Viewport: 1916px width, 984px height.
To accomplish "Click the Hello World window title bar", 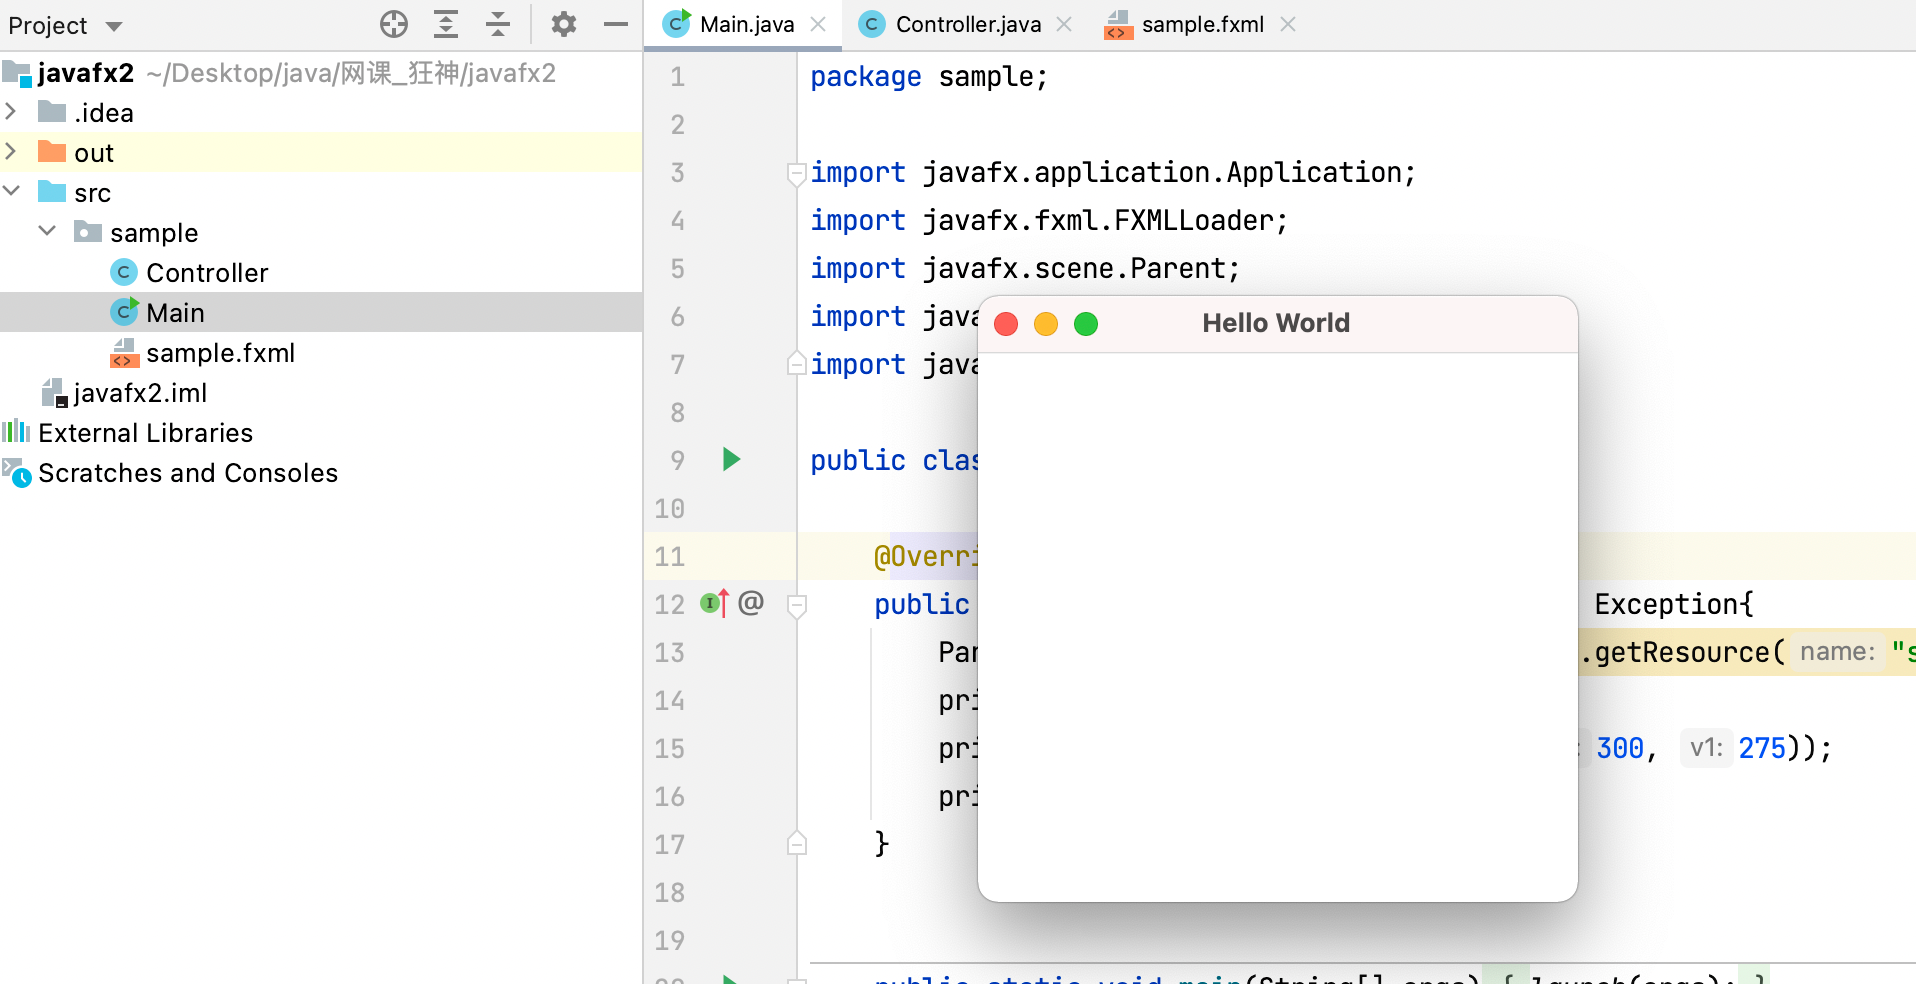I will [1276, 323].
